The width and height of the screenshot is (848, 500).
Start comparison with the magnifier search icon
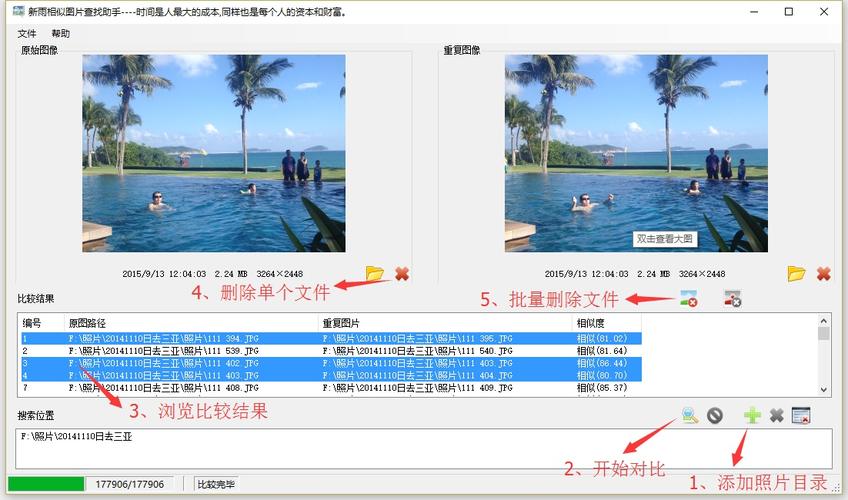[690, 415]
